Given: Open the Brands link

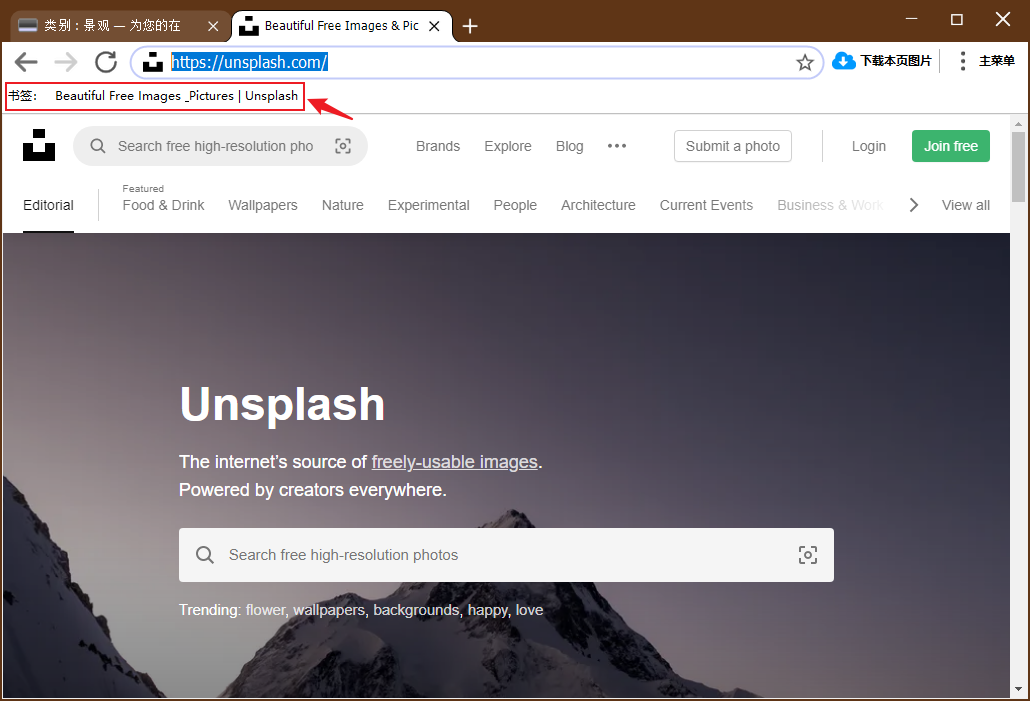Looking at the screenshot, I should click(438, 146).
